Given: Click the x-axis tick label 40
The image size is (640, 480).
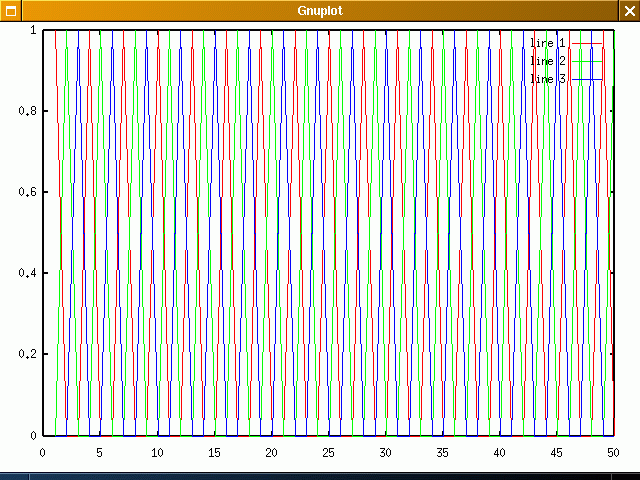Looking at the screenshot, I should [499, 453].
